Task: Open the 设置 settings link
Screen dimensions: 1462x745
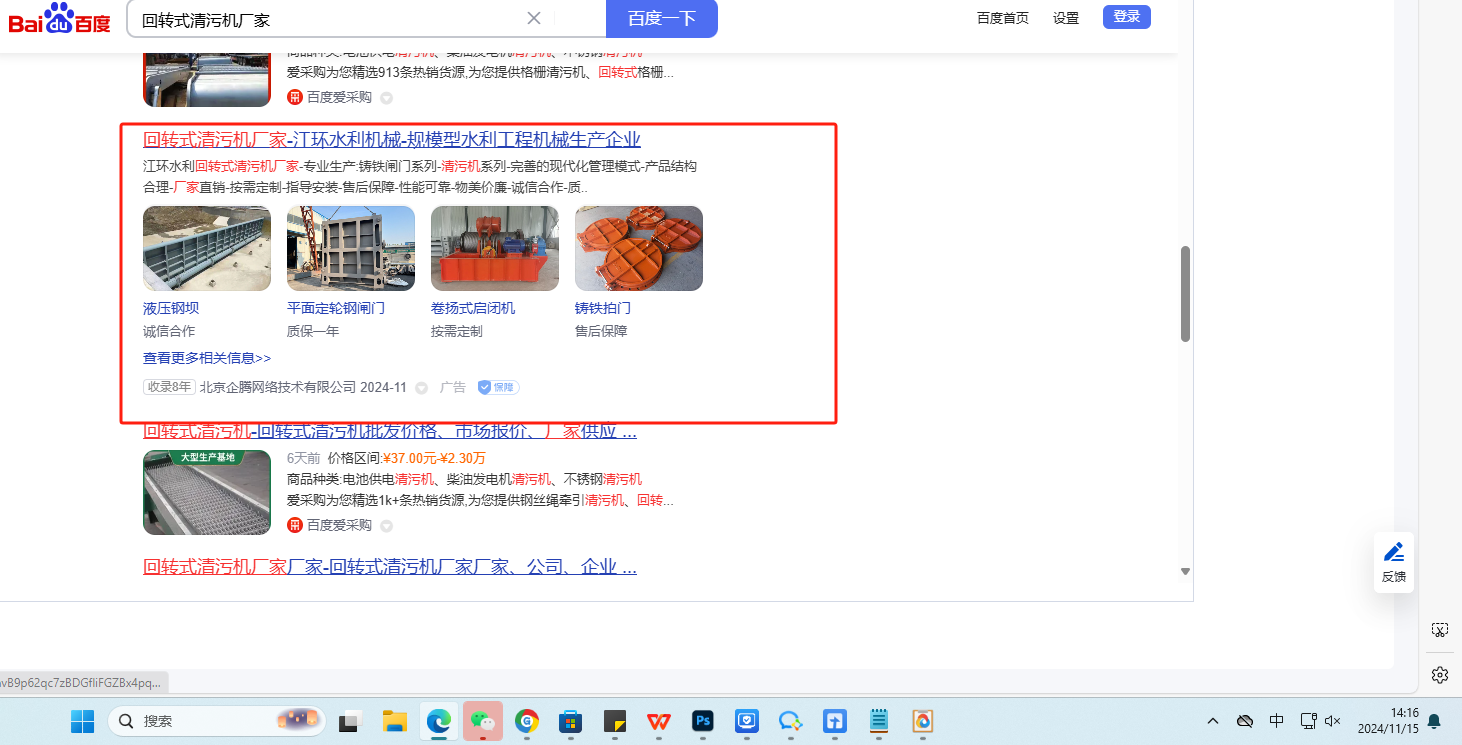Action: [x=1066, y=18]
